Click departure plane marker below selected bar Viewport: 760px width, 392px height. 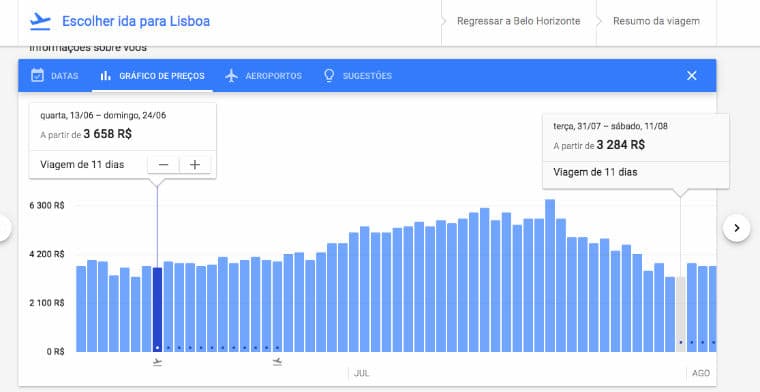click(157, 362)
